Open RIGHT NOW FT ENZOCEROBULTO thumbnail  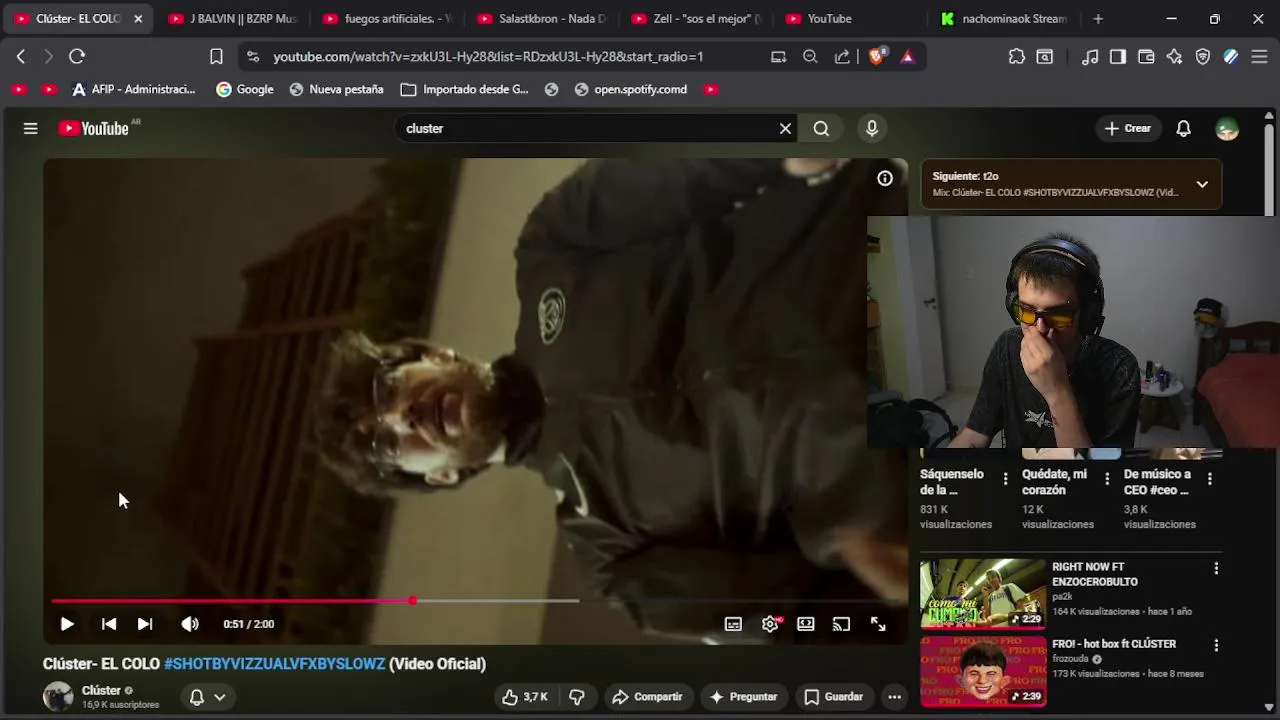pos(983,594)
